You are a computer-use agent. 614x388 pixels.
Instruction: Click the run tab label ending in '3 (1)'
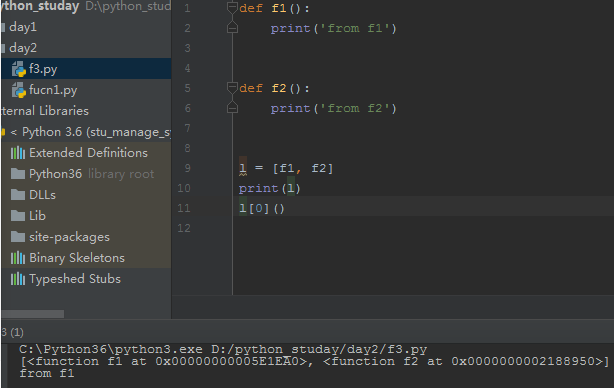point(13,332)
